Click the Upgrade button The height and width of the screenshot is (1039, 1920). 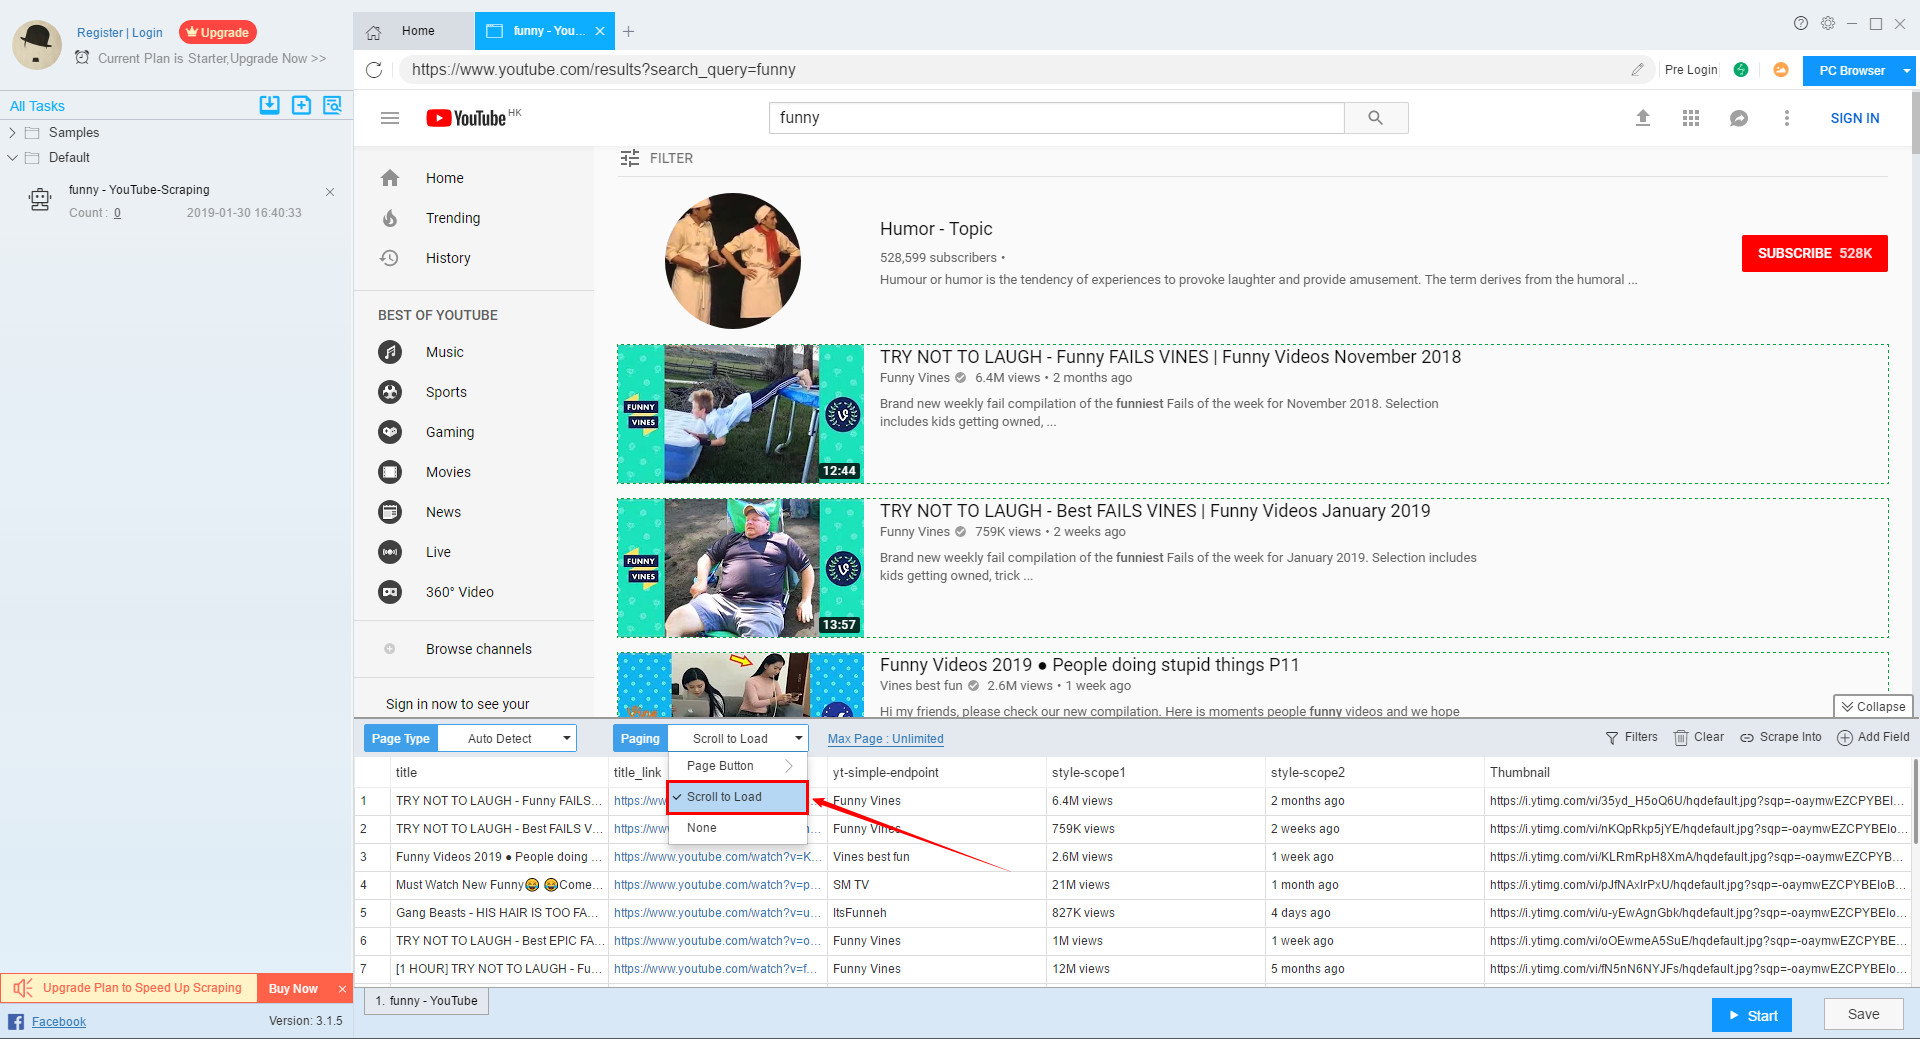218,32
